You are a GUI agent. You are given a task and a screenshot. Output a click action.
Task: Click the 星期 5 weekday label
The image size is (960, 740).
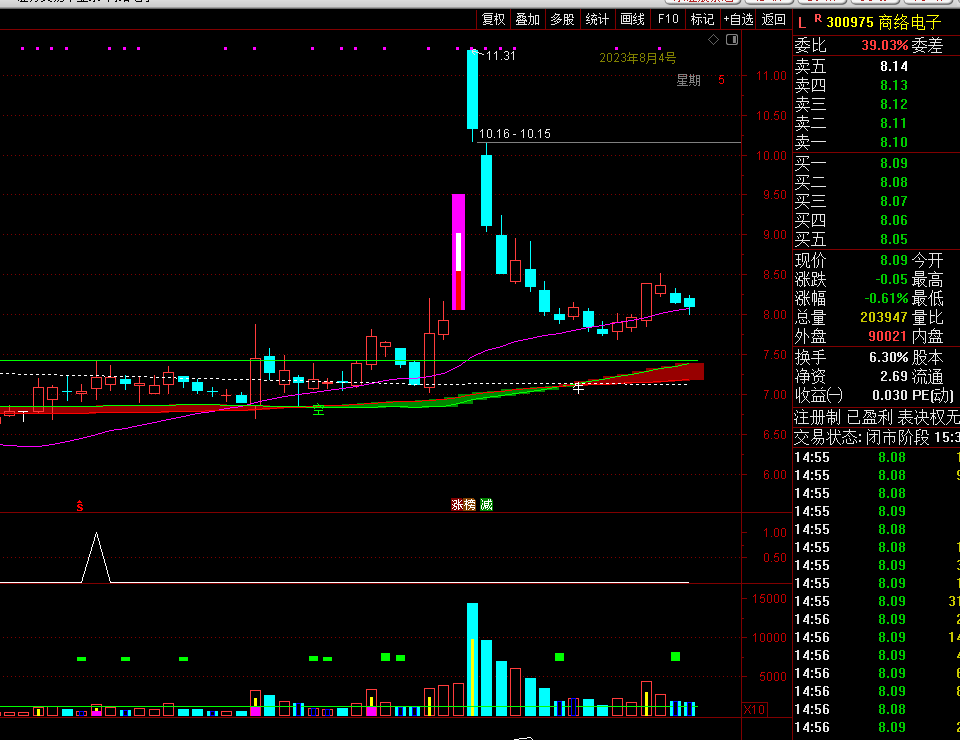(x=700, y=80)
